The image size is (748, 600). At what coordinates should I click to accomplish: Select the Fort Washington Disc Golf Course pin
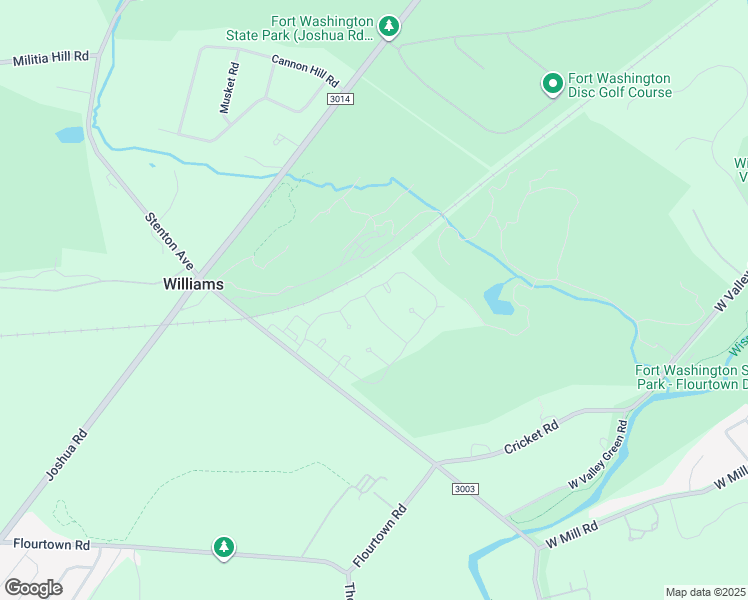tap(553, 84)
